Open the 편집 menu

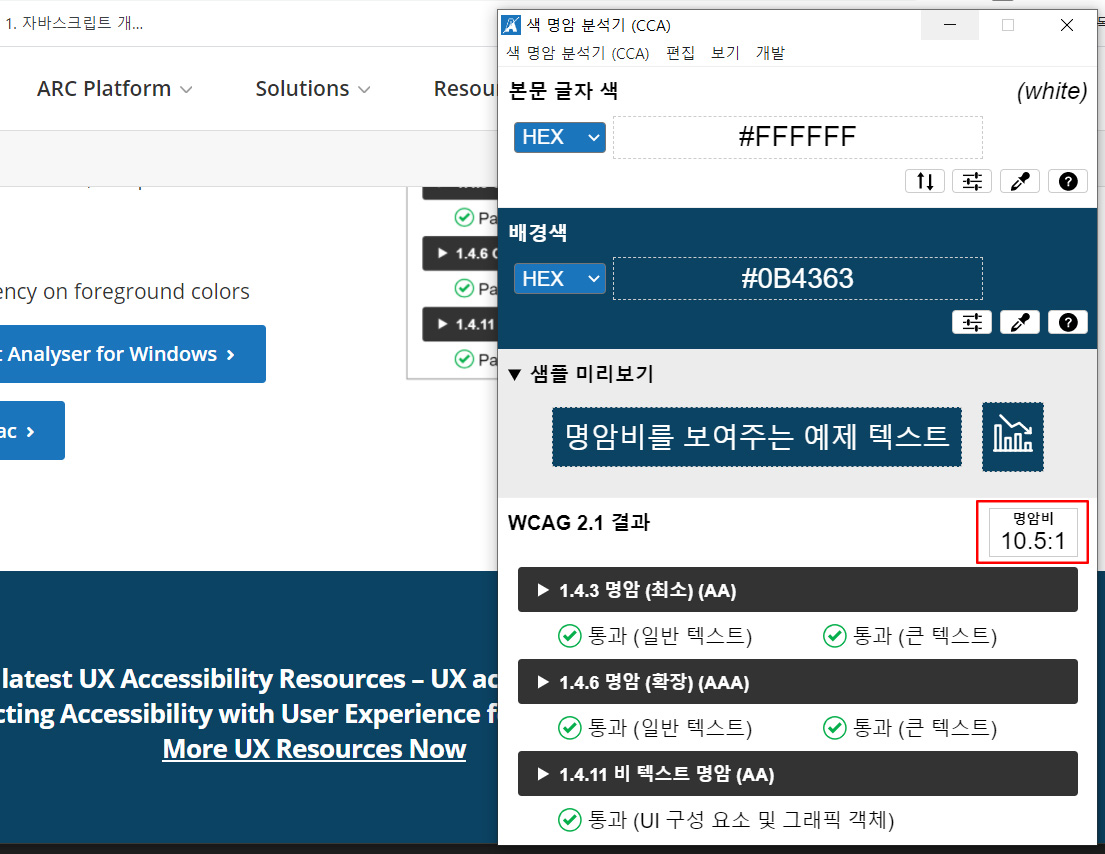coord(680,53)
